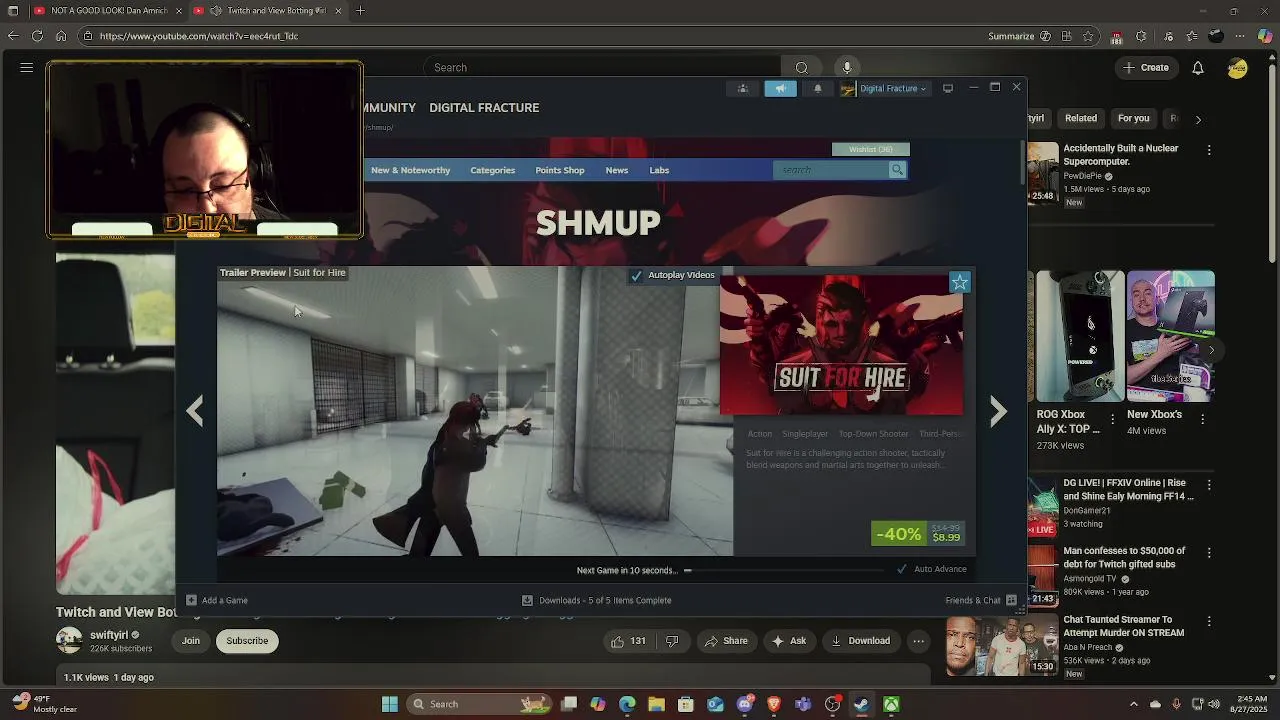Open options for DG LIVE FFXIV video
Image resolution: width=1280 pixels, height=720 pixels.
click(x=1209, y=485)
